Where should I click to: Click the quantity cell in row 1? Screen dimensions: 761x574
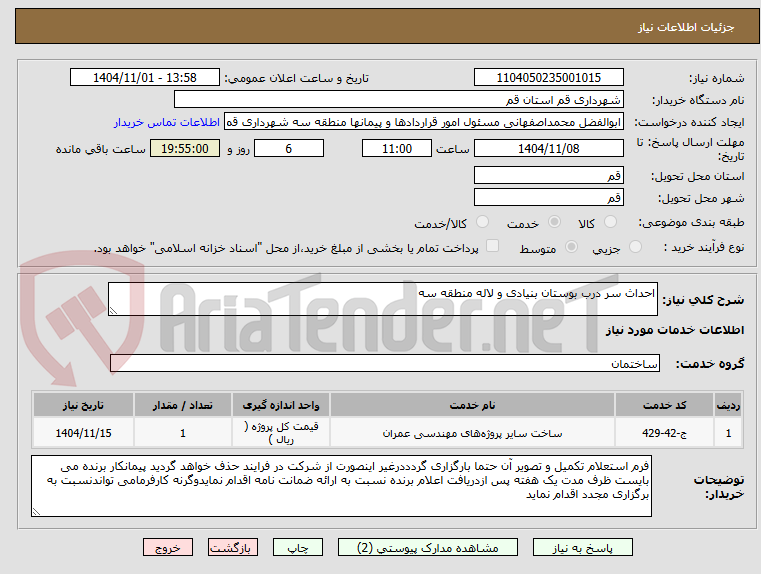tap(182, 433)
